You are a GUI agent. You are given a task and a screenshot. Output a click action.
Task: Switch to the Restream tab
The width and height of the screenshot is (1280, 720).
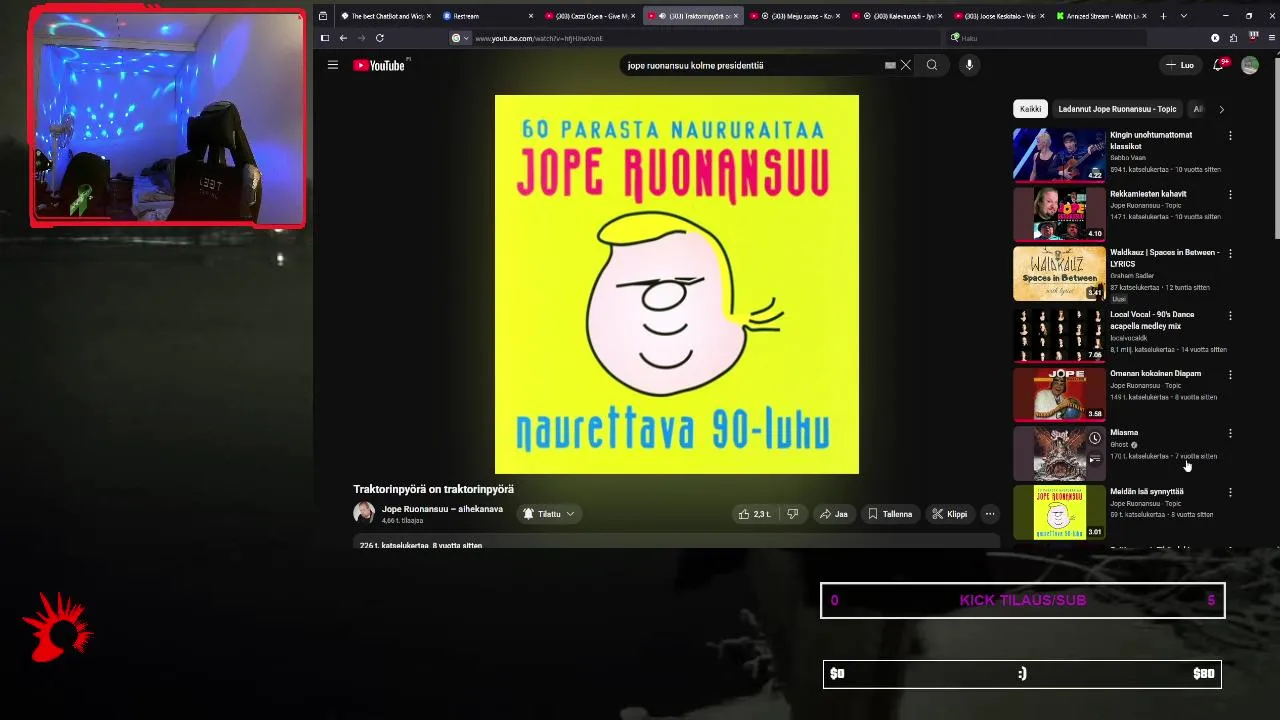click(488, 16)
